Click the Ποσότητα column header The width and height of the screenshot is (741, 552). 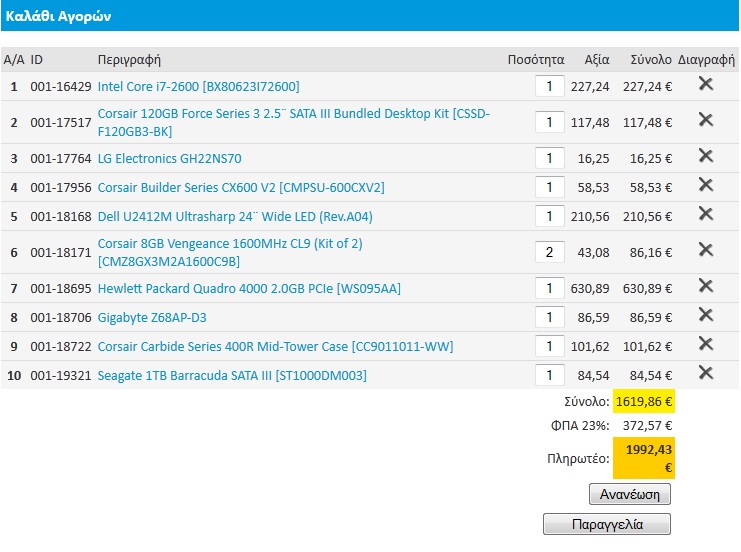pos(536,60)
